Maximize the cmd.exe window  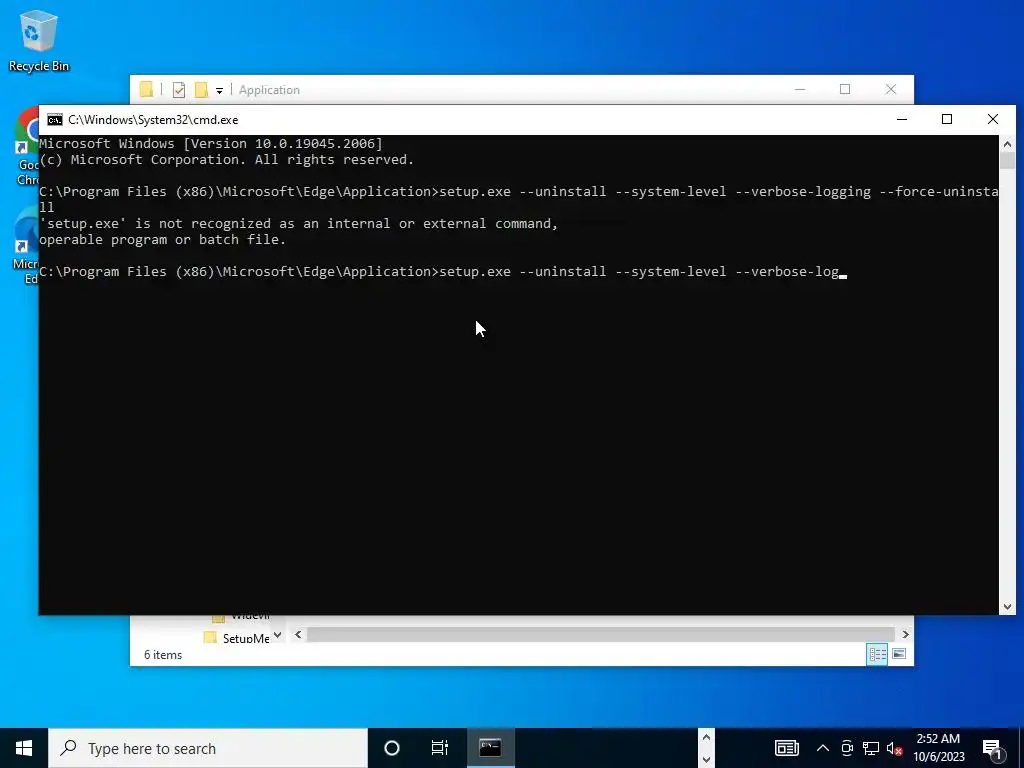947,120
